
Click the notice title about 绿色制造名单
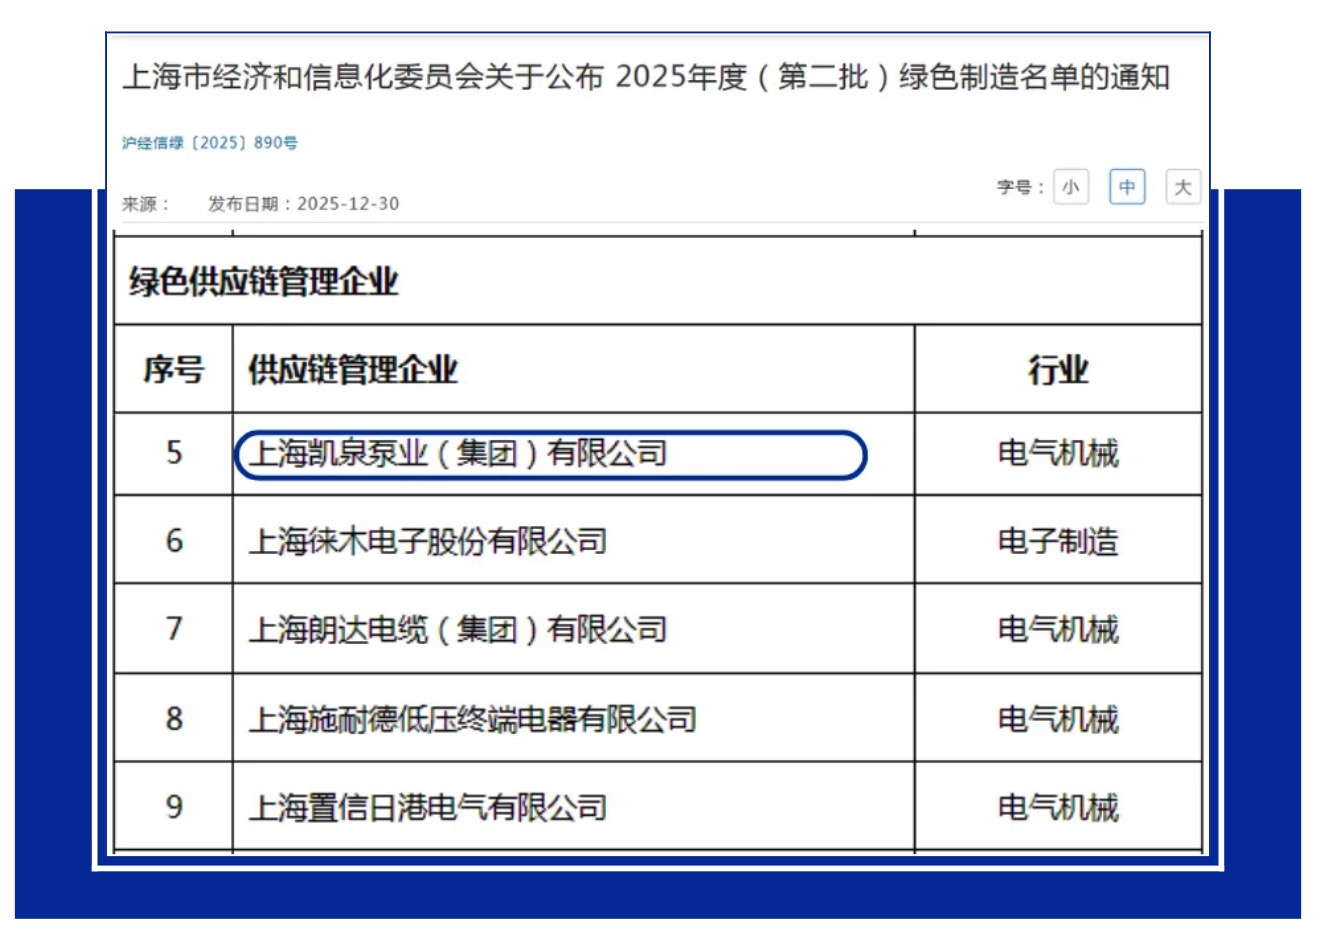click(x=646, y=77)
